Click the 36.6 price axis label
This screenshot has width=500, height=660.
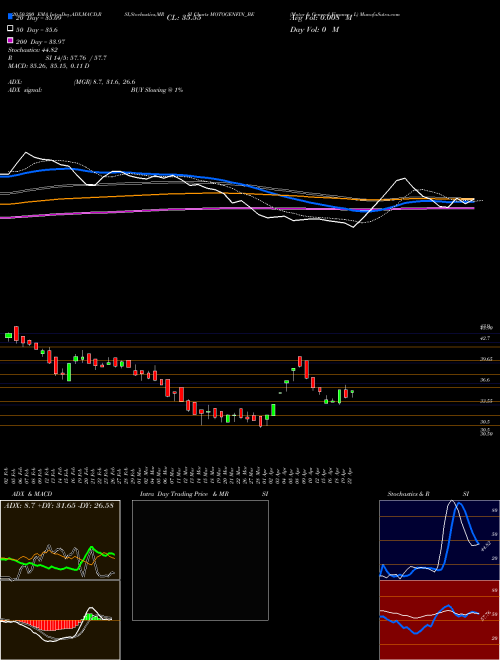tap(485, 380)
